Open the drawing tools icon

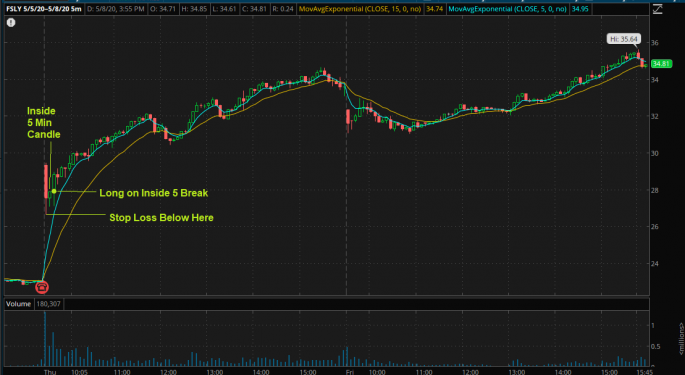point(657,9)
